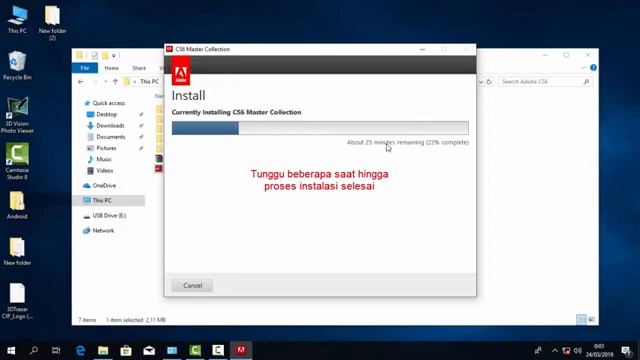Switch to Home ribbon tab in Explorer
Screen dimensions: 640x360
(x=111, y=68)
